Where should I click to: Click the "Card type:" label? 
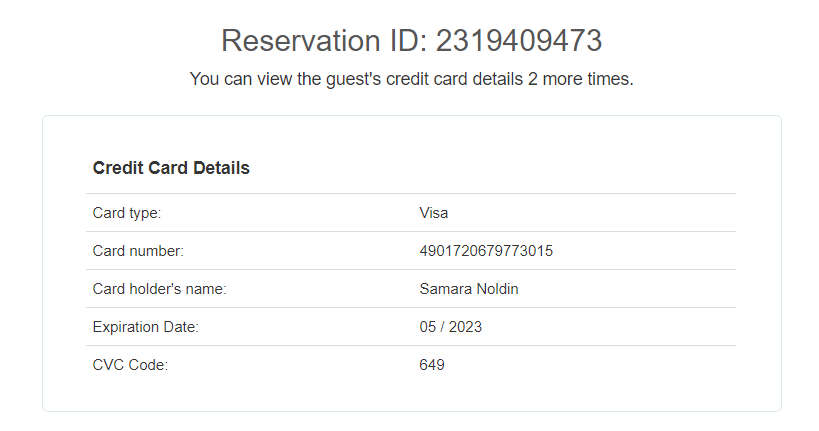tap(127, 213)
